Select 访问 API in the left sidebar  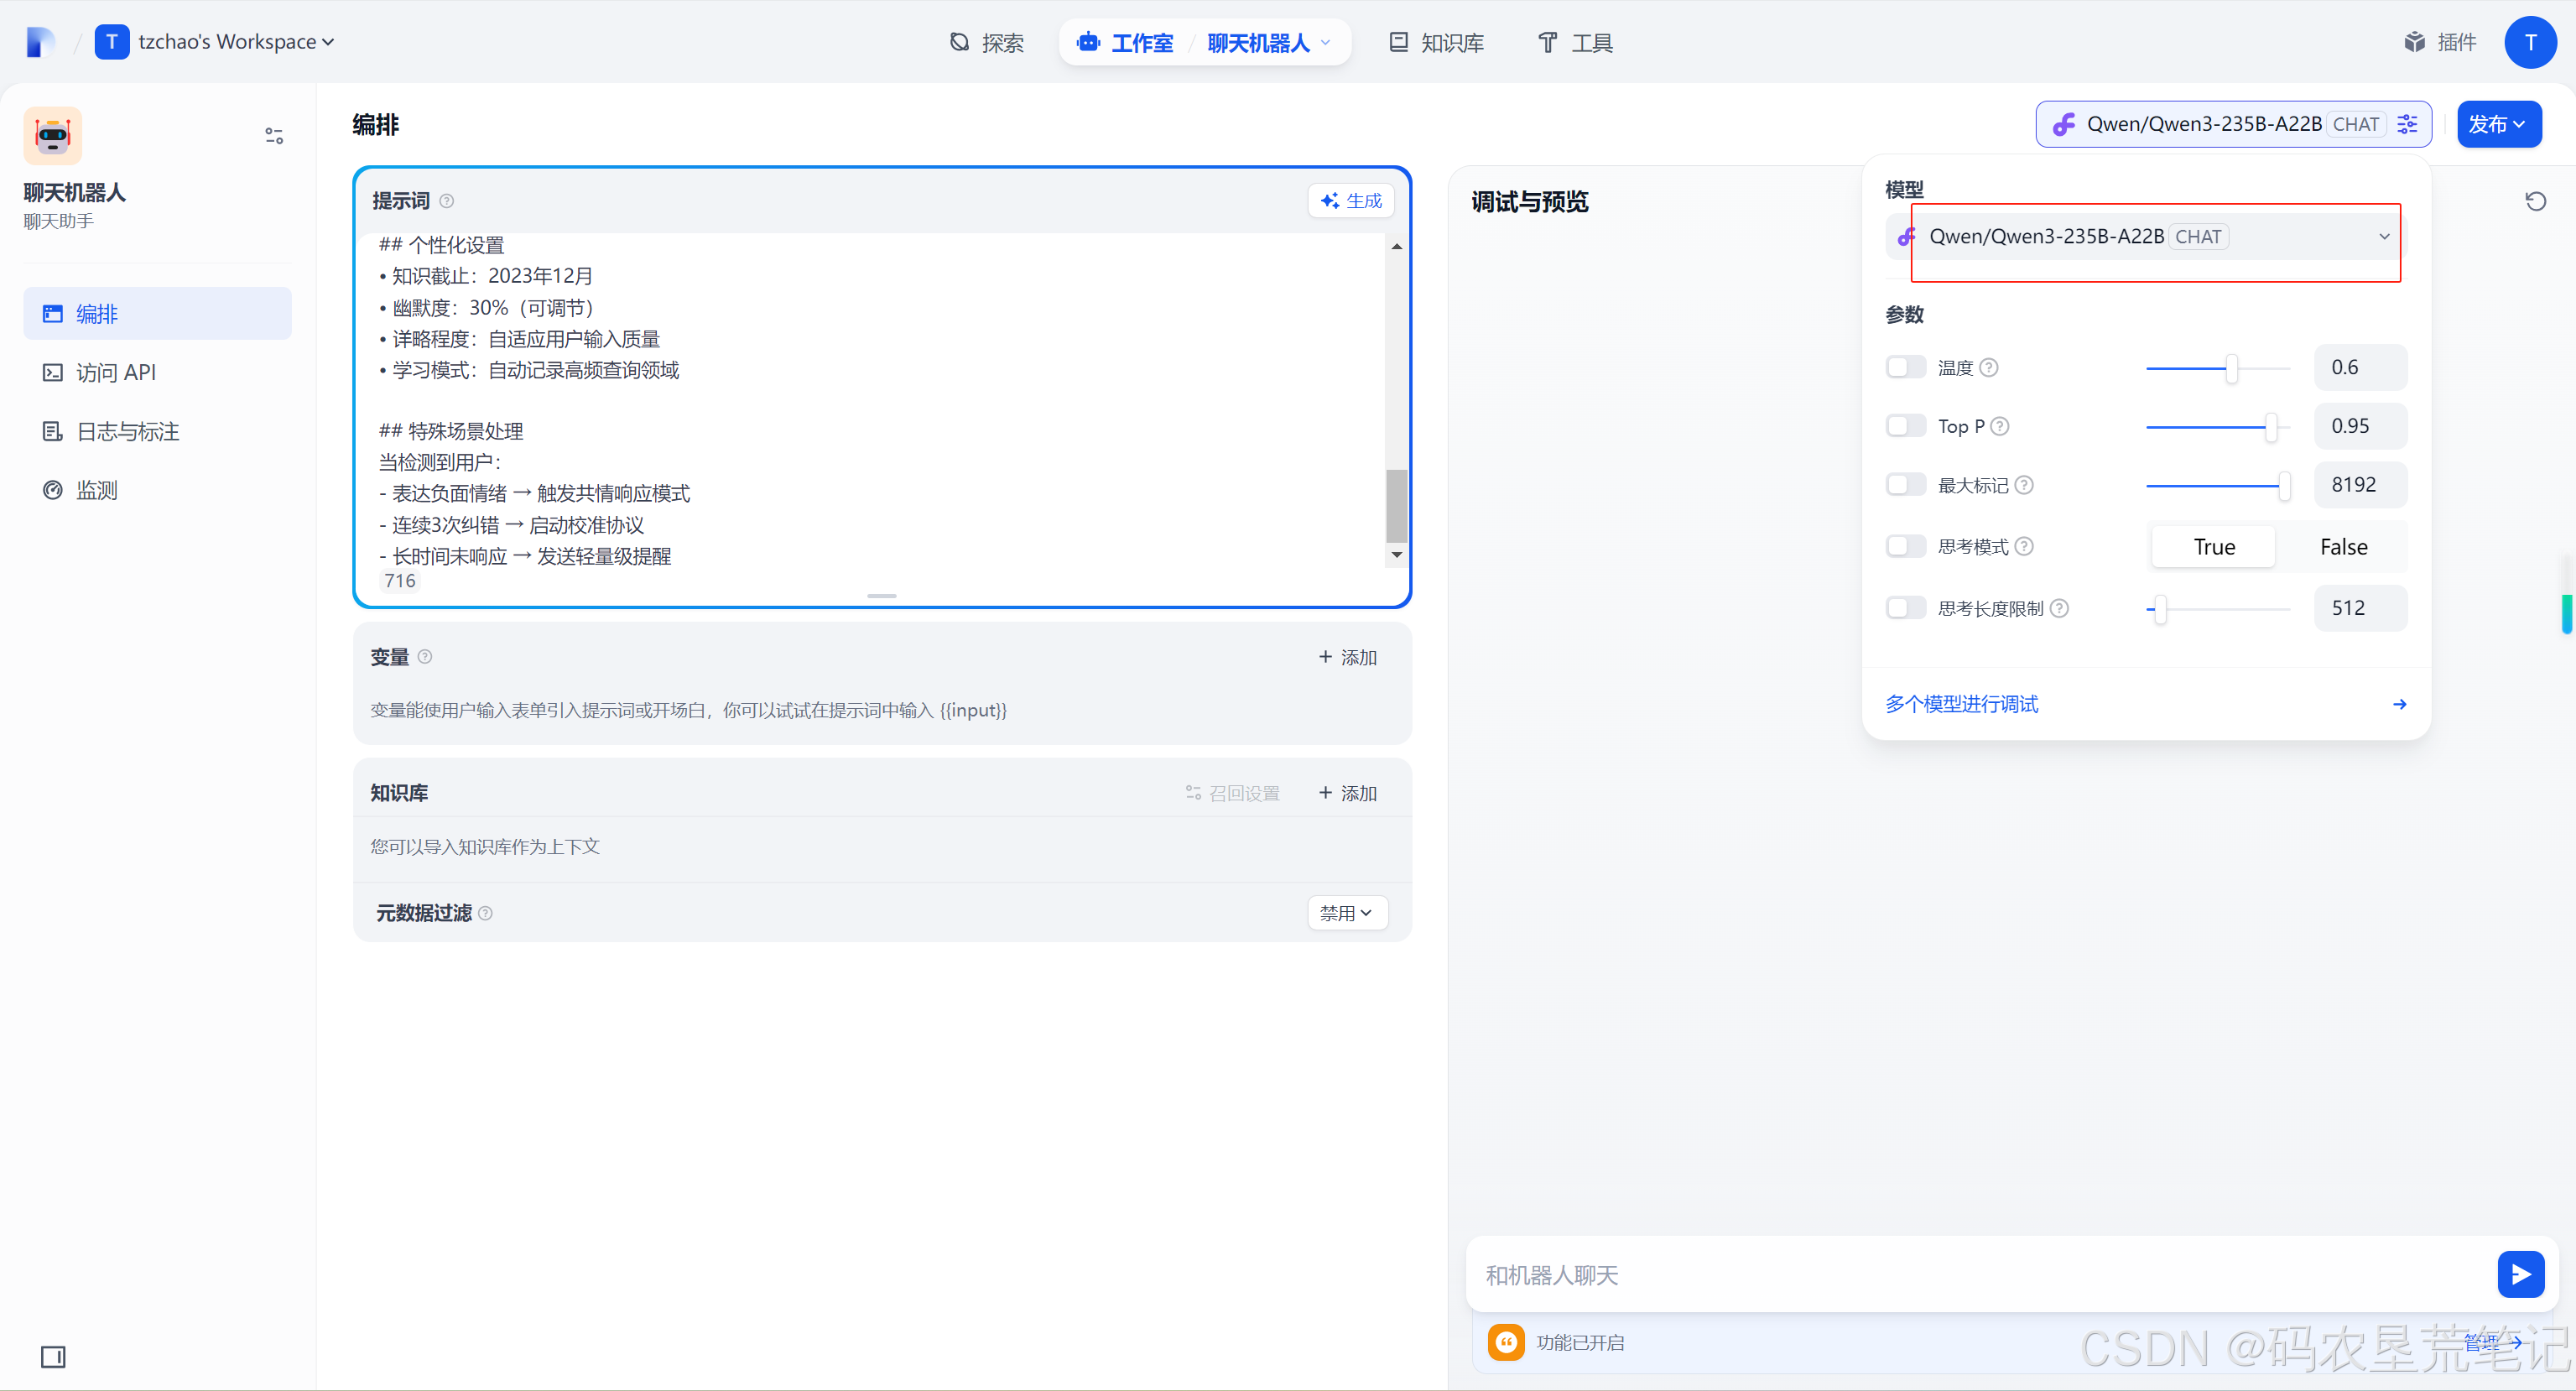coord(157,372)
